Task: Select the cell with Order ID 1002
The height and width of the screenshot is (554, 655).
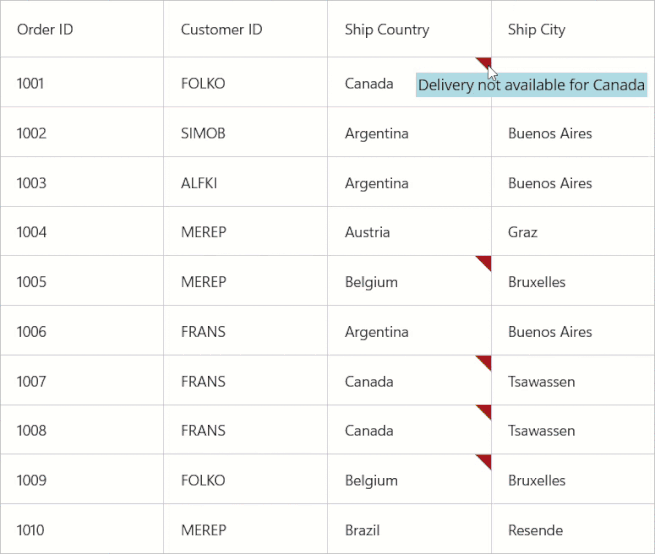Action: click(x=31, y=133)
